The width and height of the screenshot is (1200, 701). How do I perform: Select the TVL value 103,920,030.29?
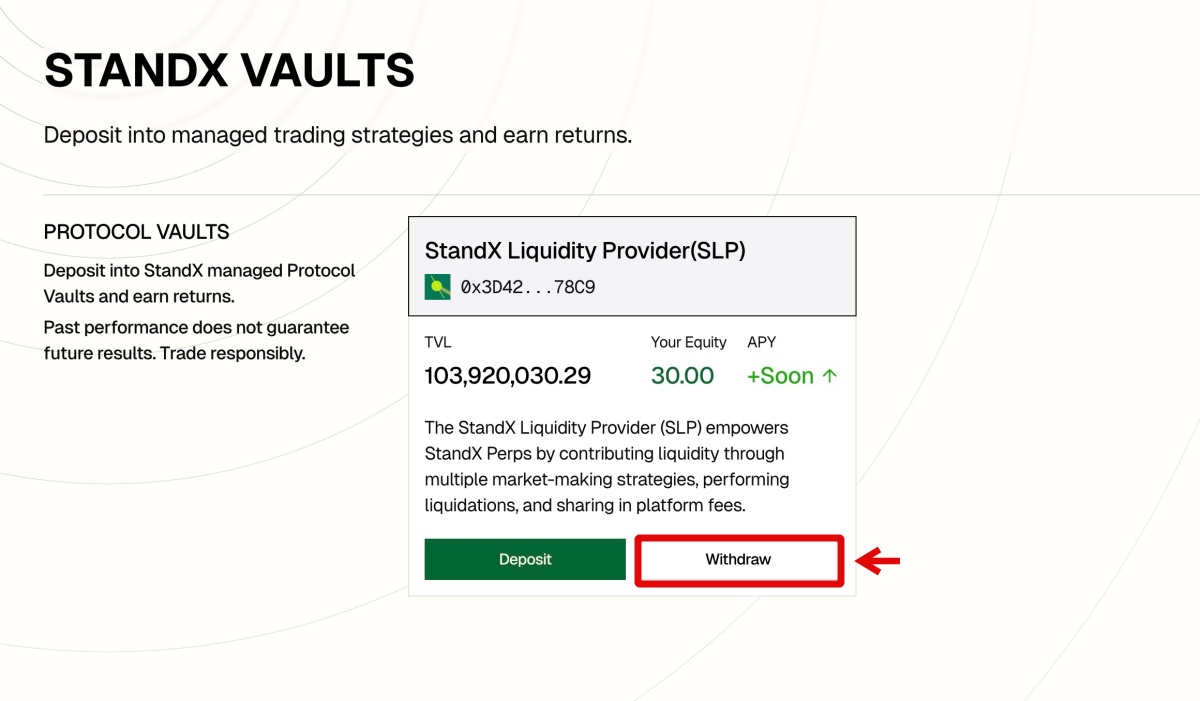[x=508, y=375]
